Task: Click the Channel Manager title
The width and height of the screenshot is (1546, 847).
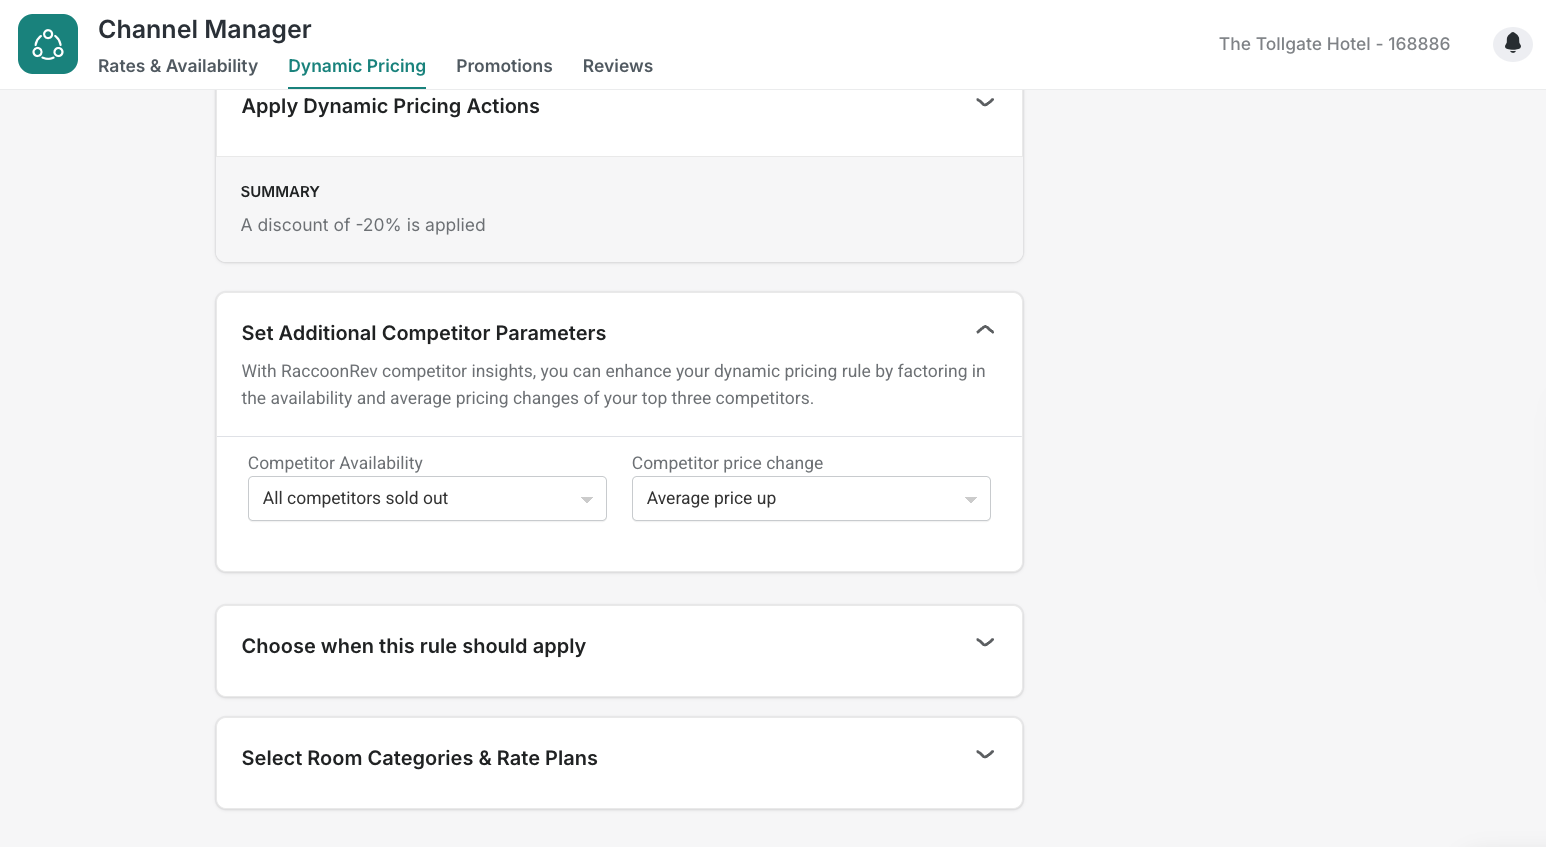Action: 205,30
